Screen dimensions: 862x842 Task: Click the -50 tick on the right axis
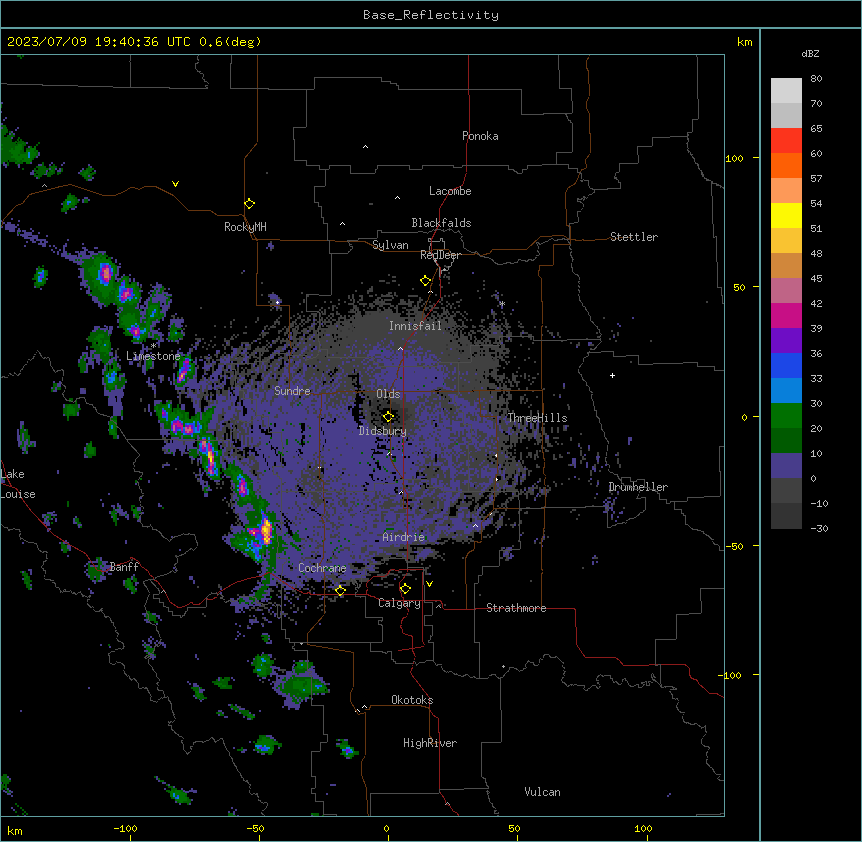[734, 546]
